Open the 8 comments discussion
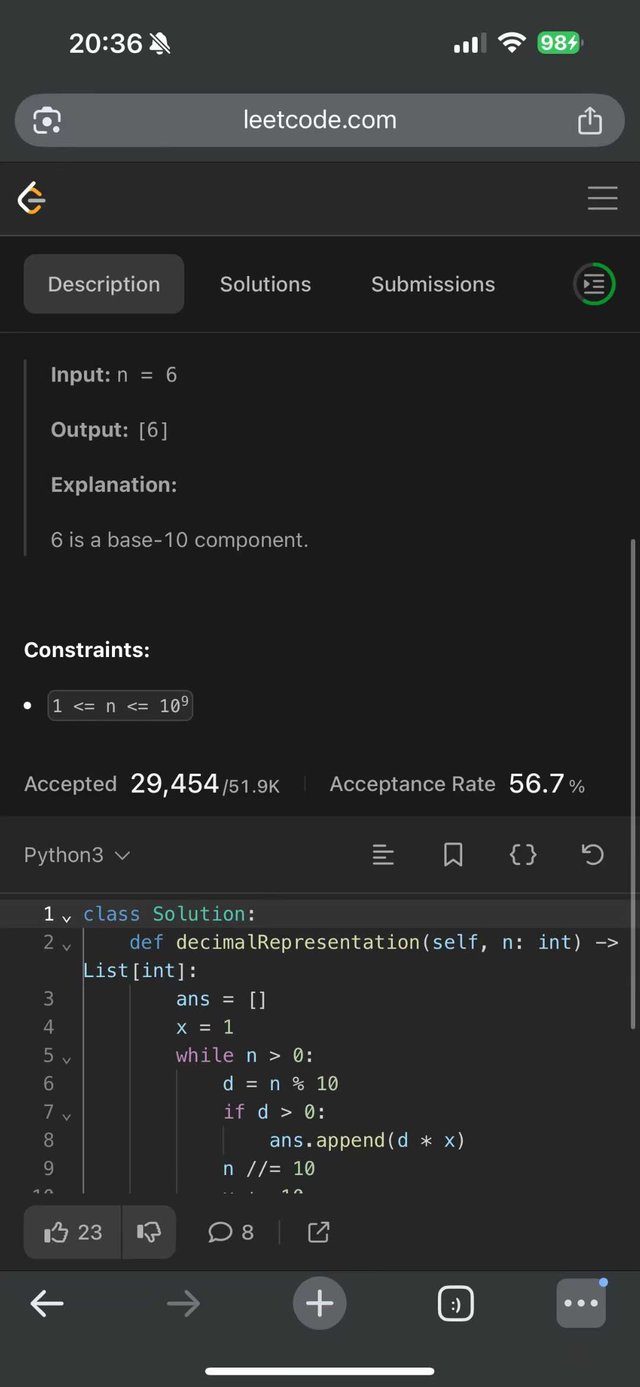The width and height of the screenshot is (640, 1387). tap(231, 1232)
